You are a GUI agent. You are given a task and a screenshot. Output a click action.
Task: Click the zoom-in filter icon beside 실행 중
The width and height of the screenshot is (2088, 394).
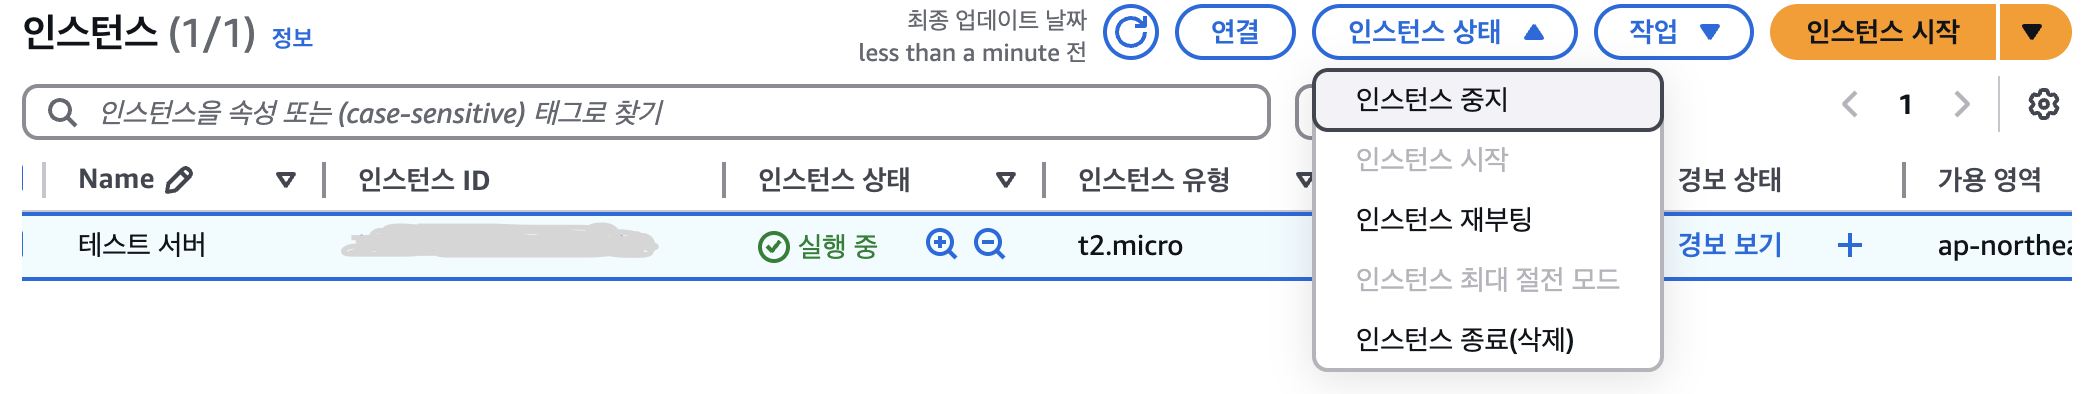pyautogui.click(x=941, y=244)
